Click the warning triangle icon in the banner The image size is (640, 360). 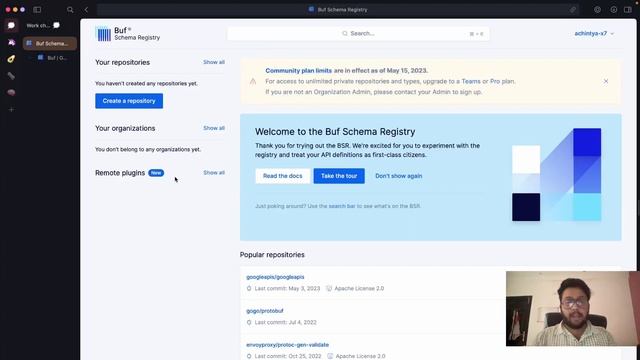tap(253, 81)
